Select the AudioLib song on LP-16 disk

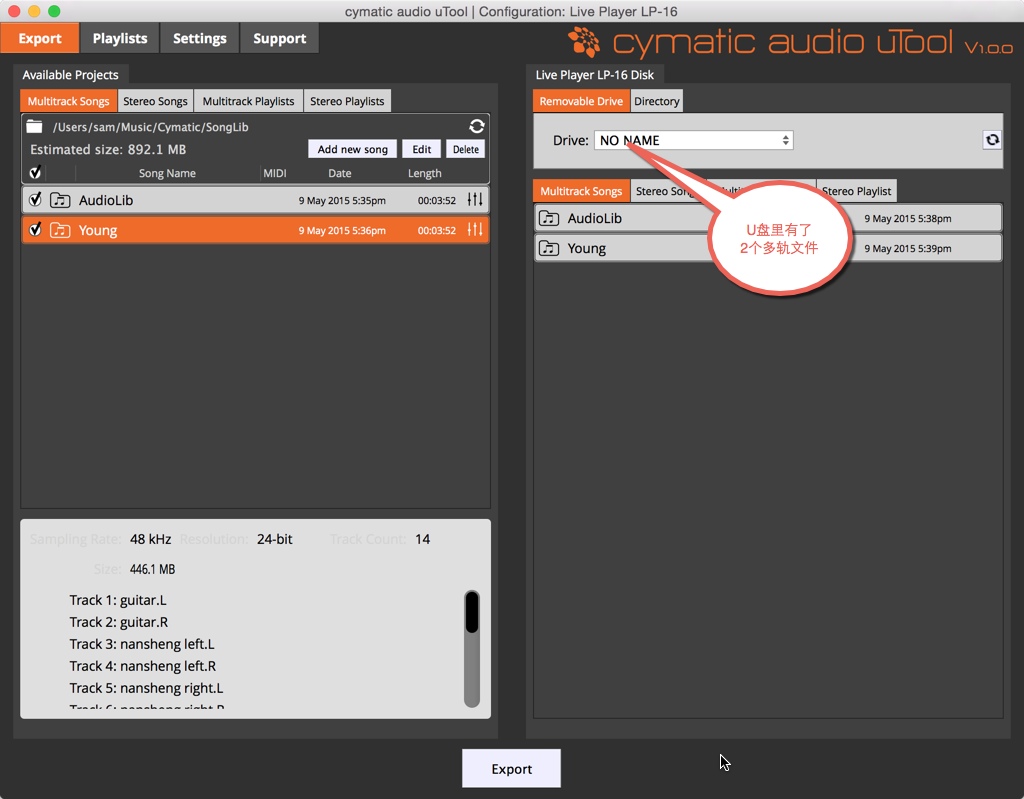click(x=768, y=218)
